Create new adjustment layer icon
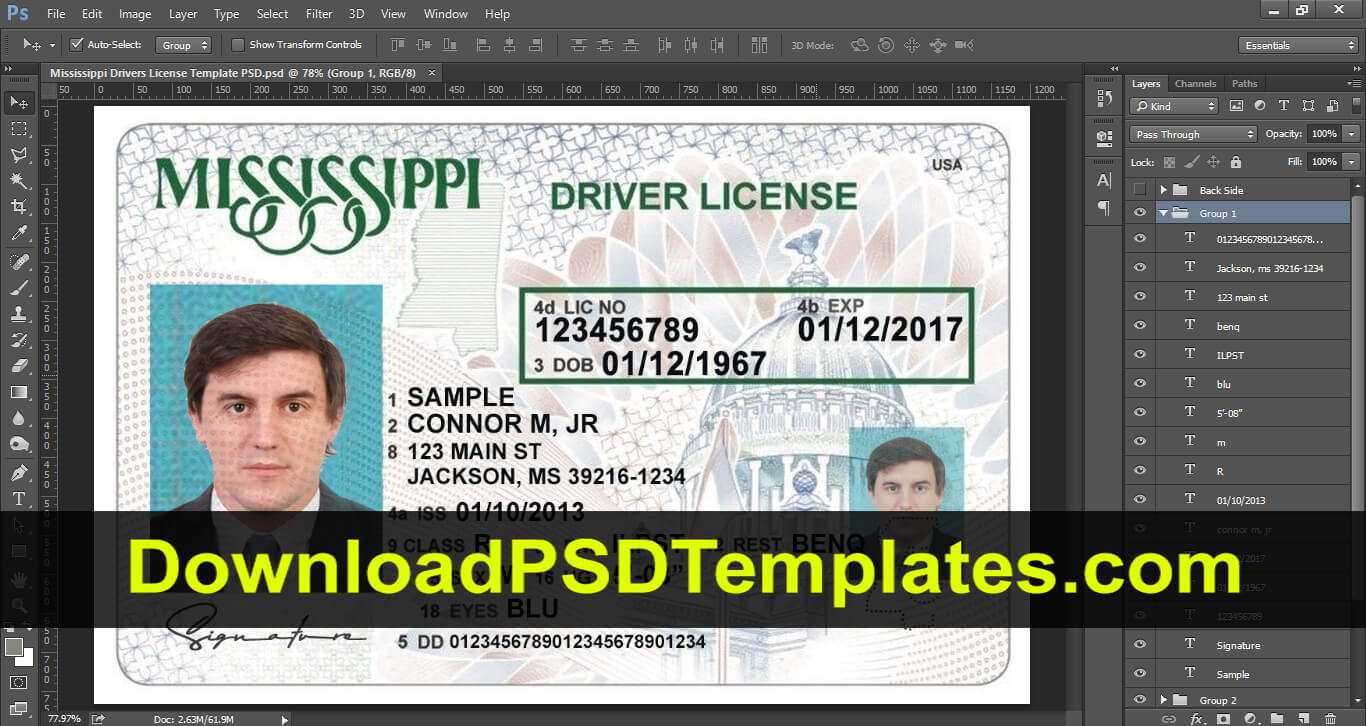This screenshot has width=1366, height=726. [x=1249, y=718]
